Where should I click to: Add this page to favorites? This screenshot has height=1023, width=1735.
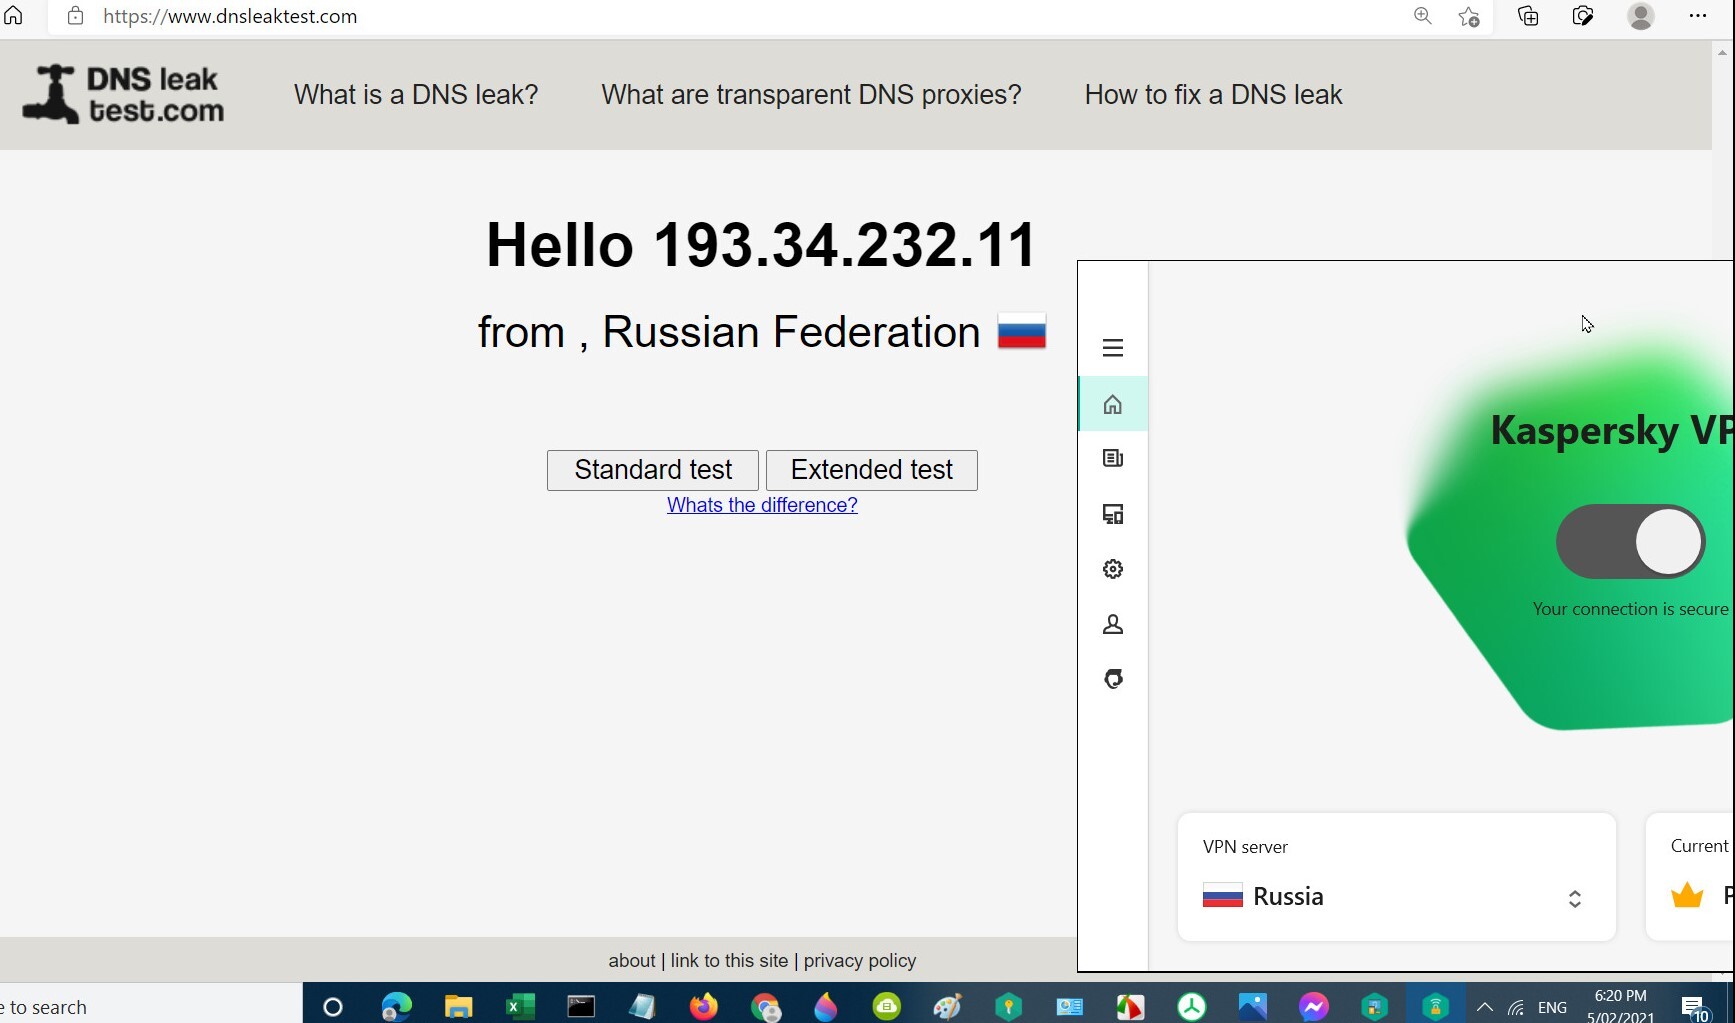[1469, 16]
